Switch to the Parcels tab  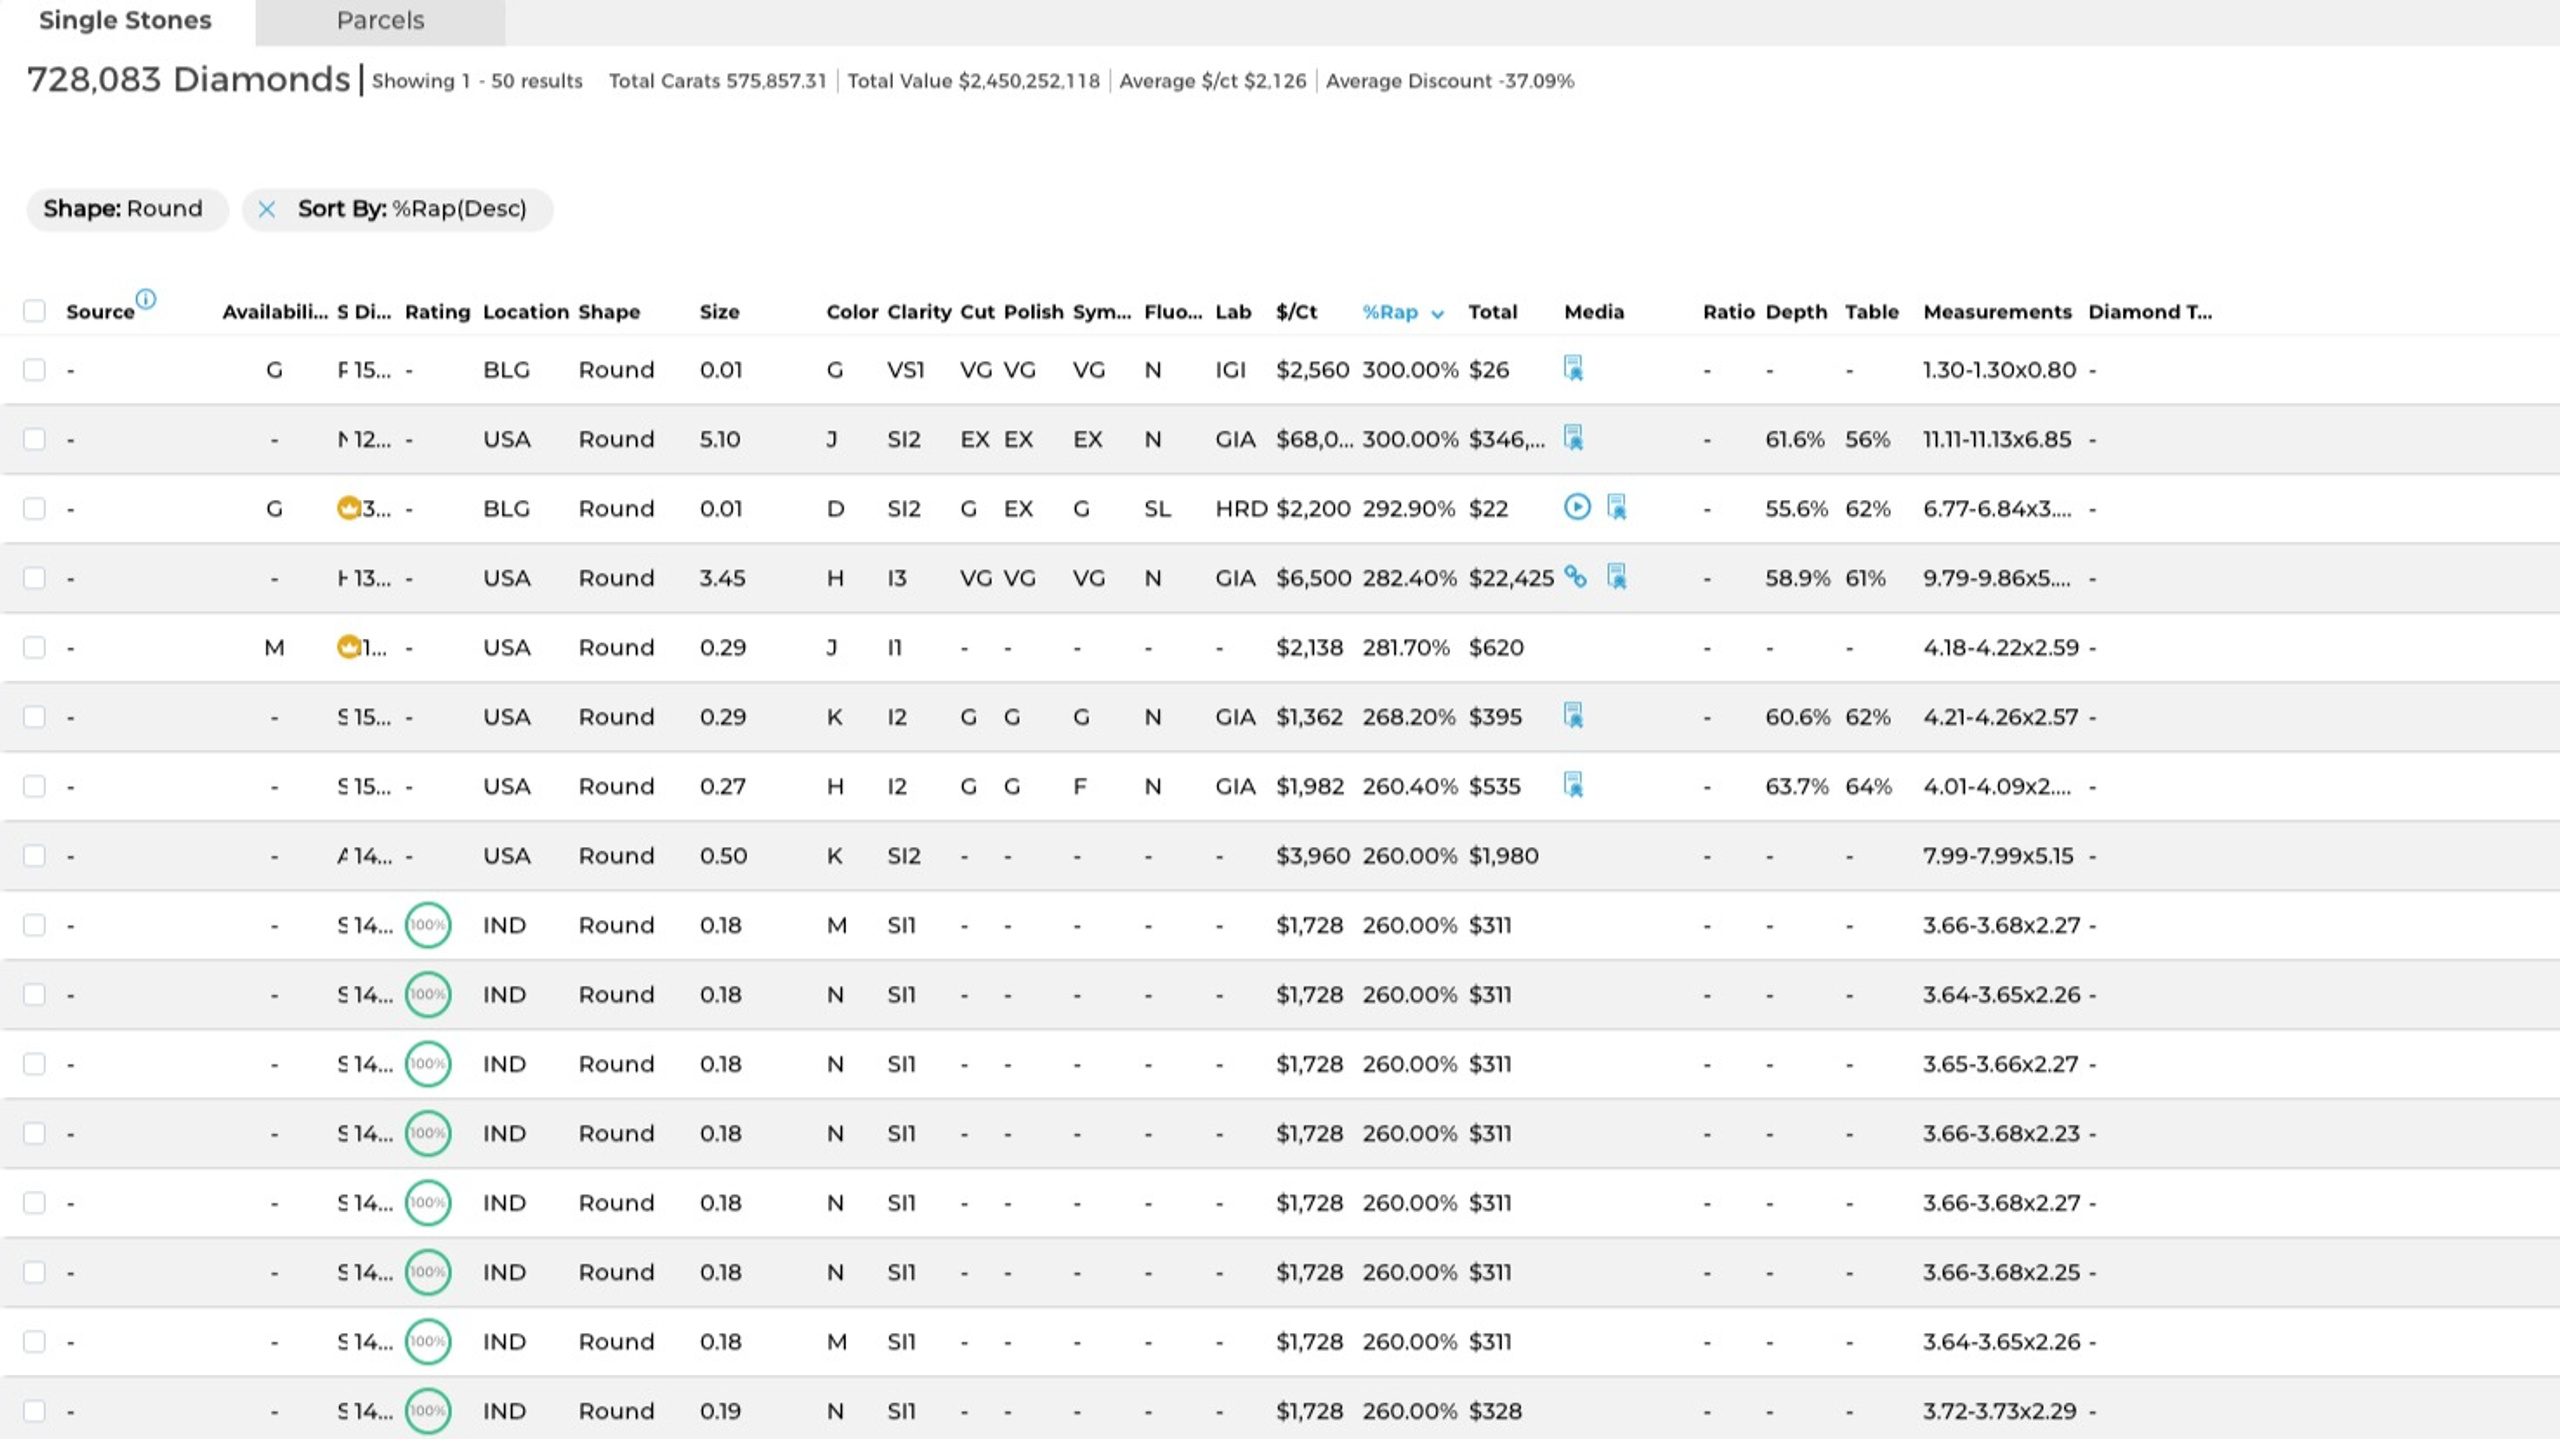pos(380,21)
